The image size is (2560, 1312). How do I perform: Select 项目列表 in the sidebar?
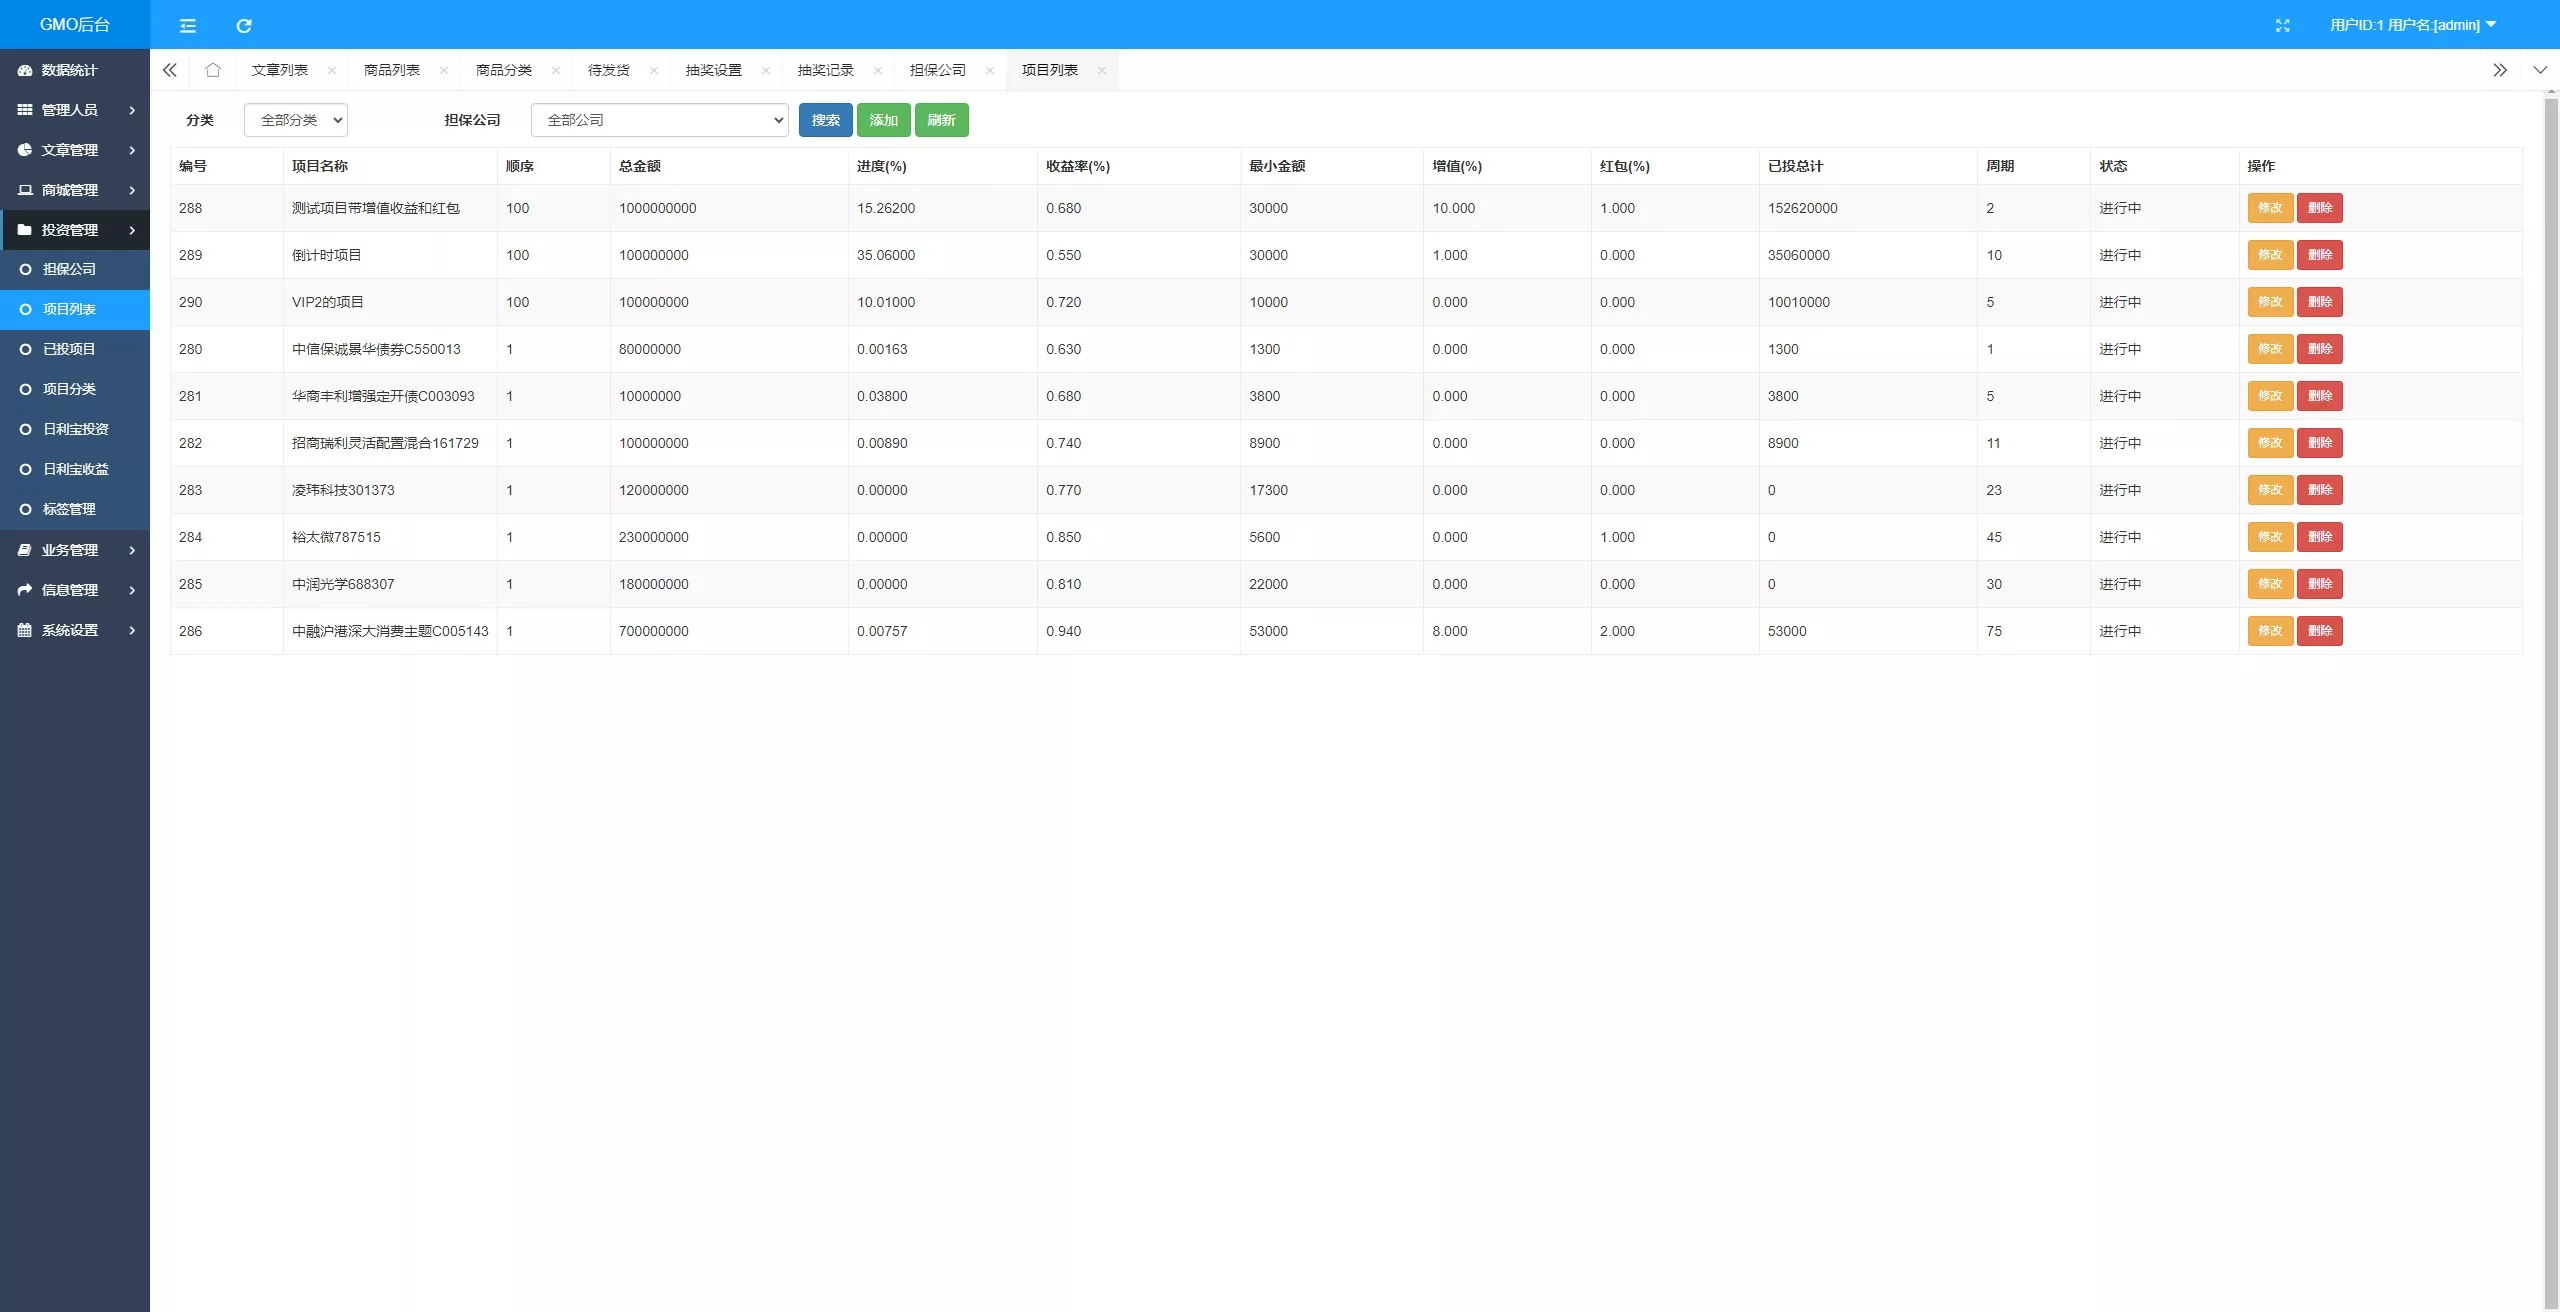[75, 309]
